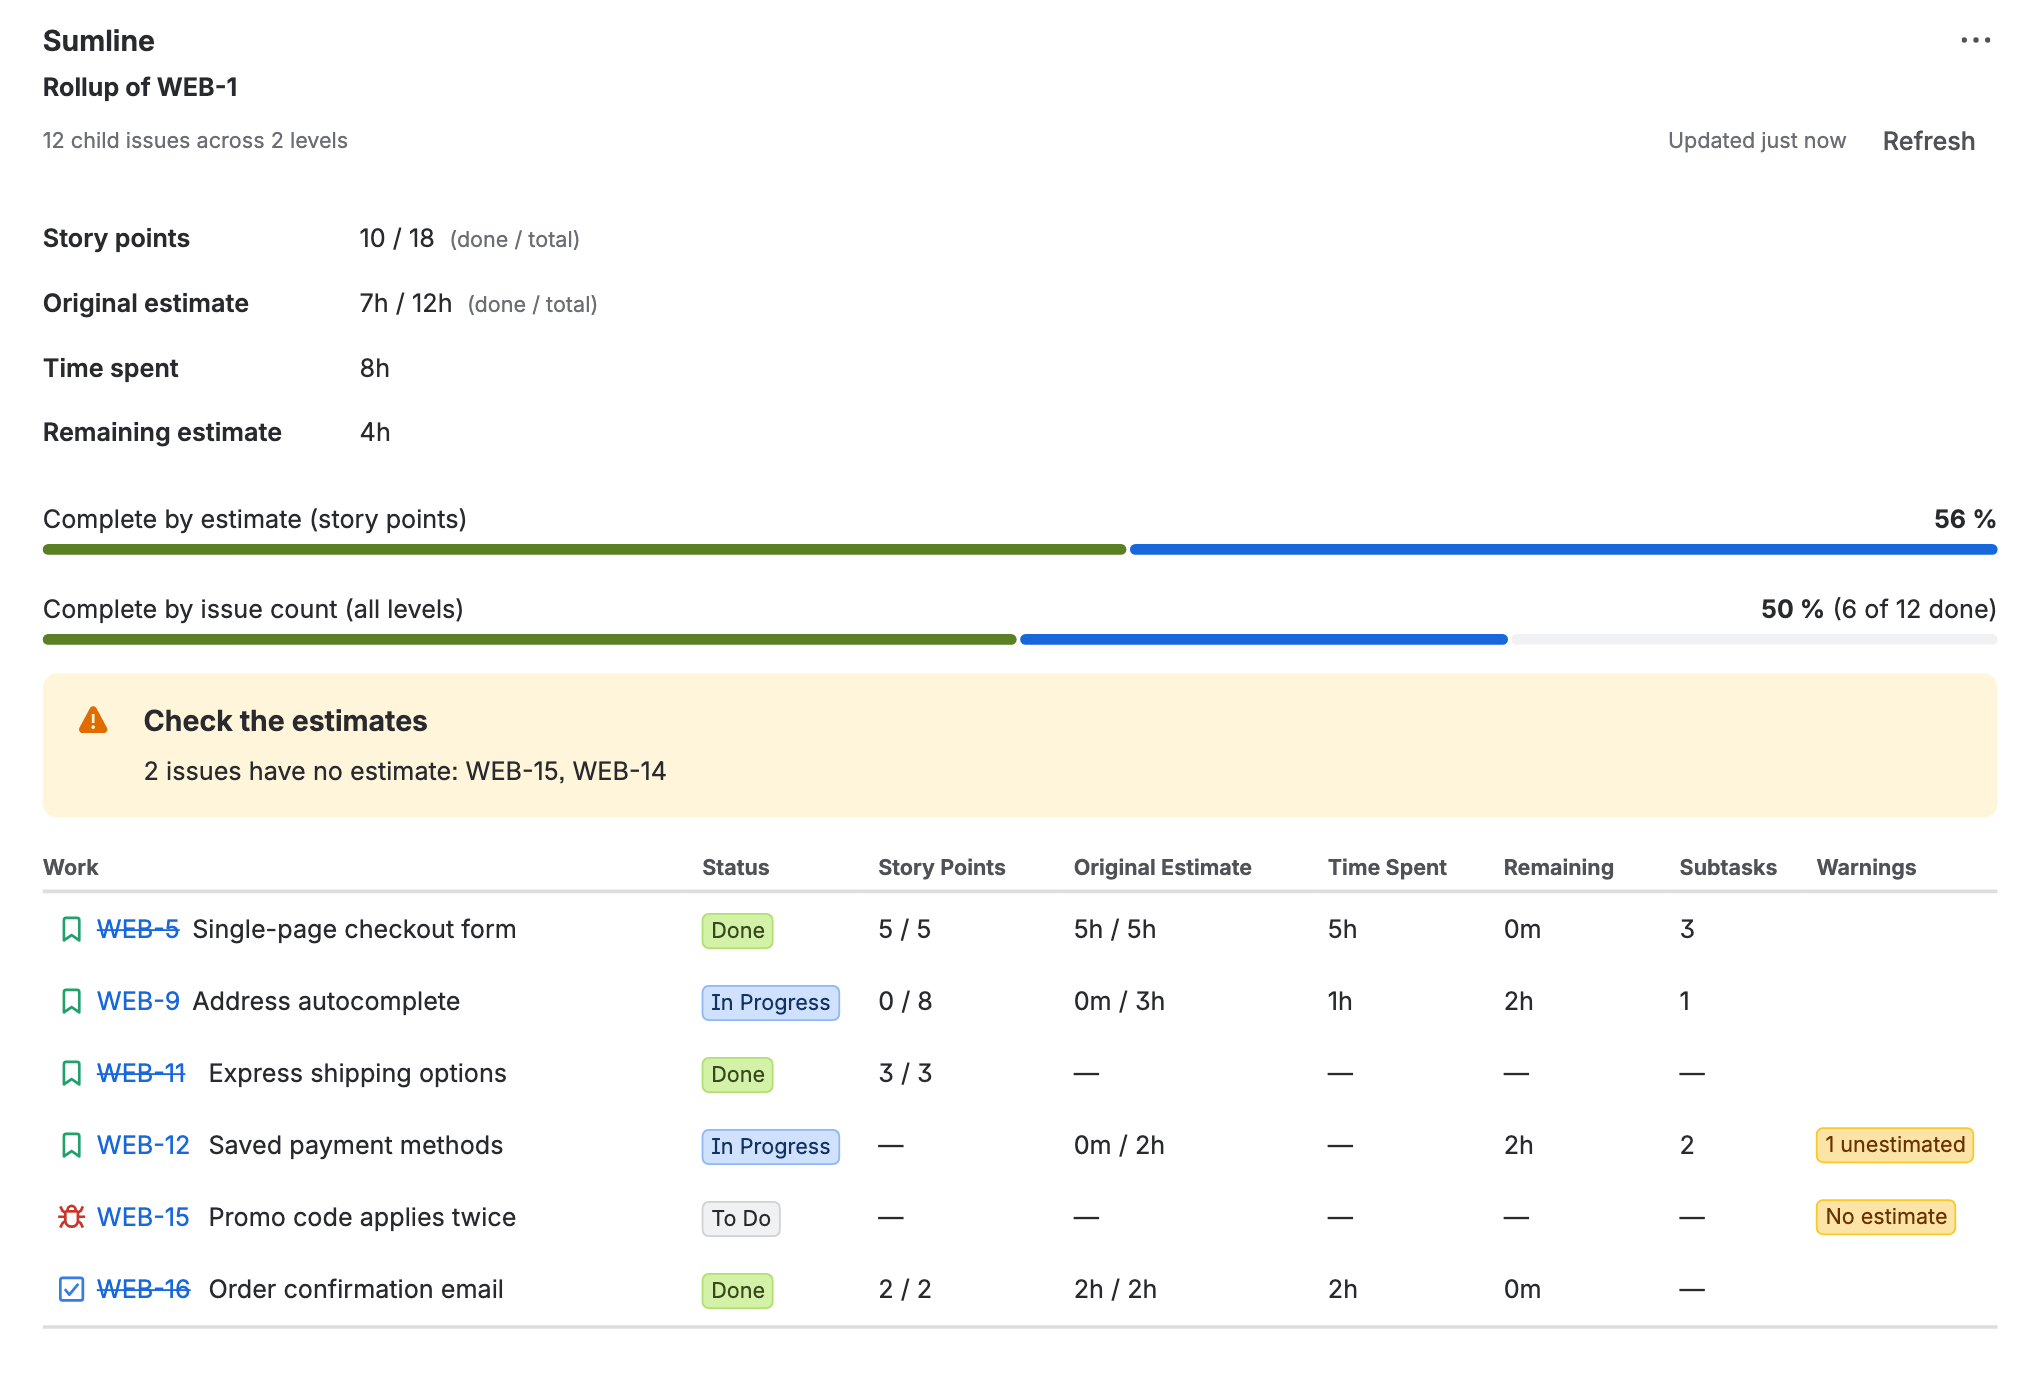Click the '4h' remaining estimate value

pyautogui.click(x=374, y=432)
